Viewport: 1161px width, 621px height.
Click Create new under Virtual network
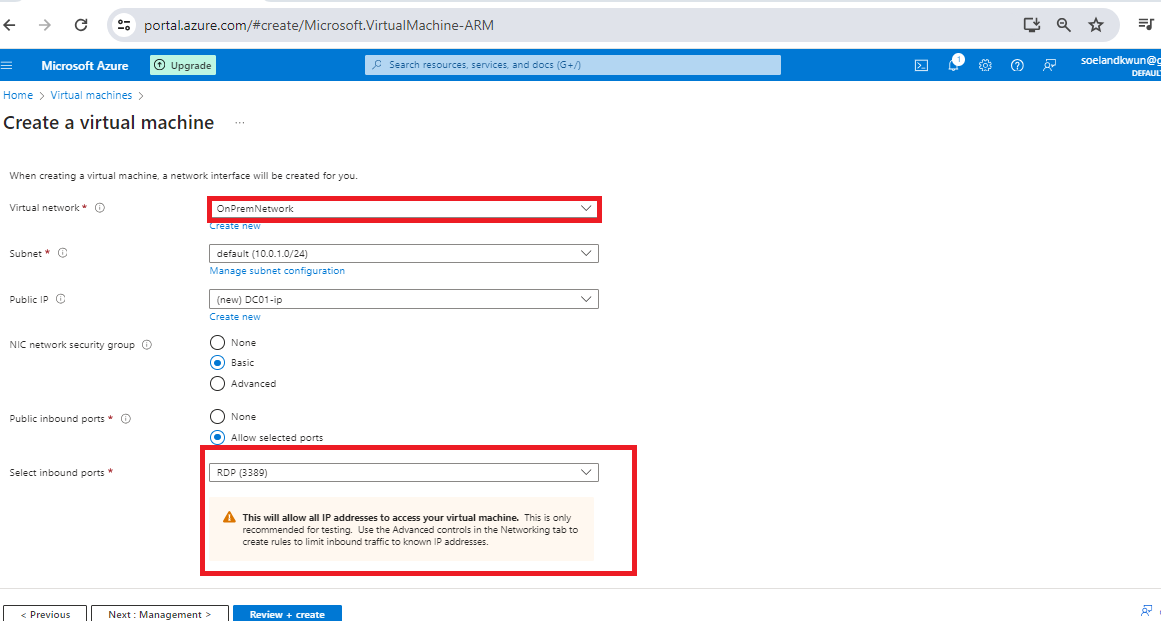pos(235,226)
